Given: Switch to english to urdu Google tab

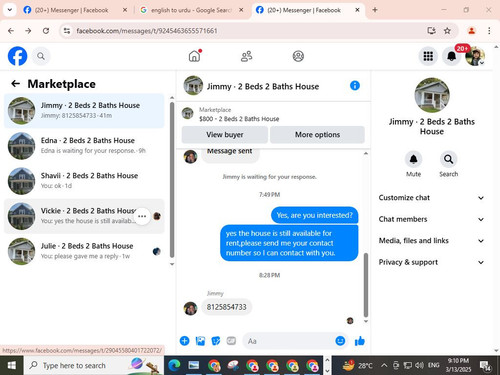Looking at the screenshot, I should 191,10.
